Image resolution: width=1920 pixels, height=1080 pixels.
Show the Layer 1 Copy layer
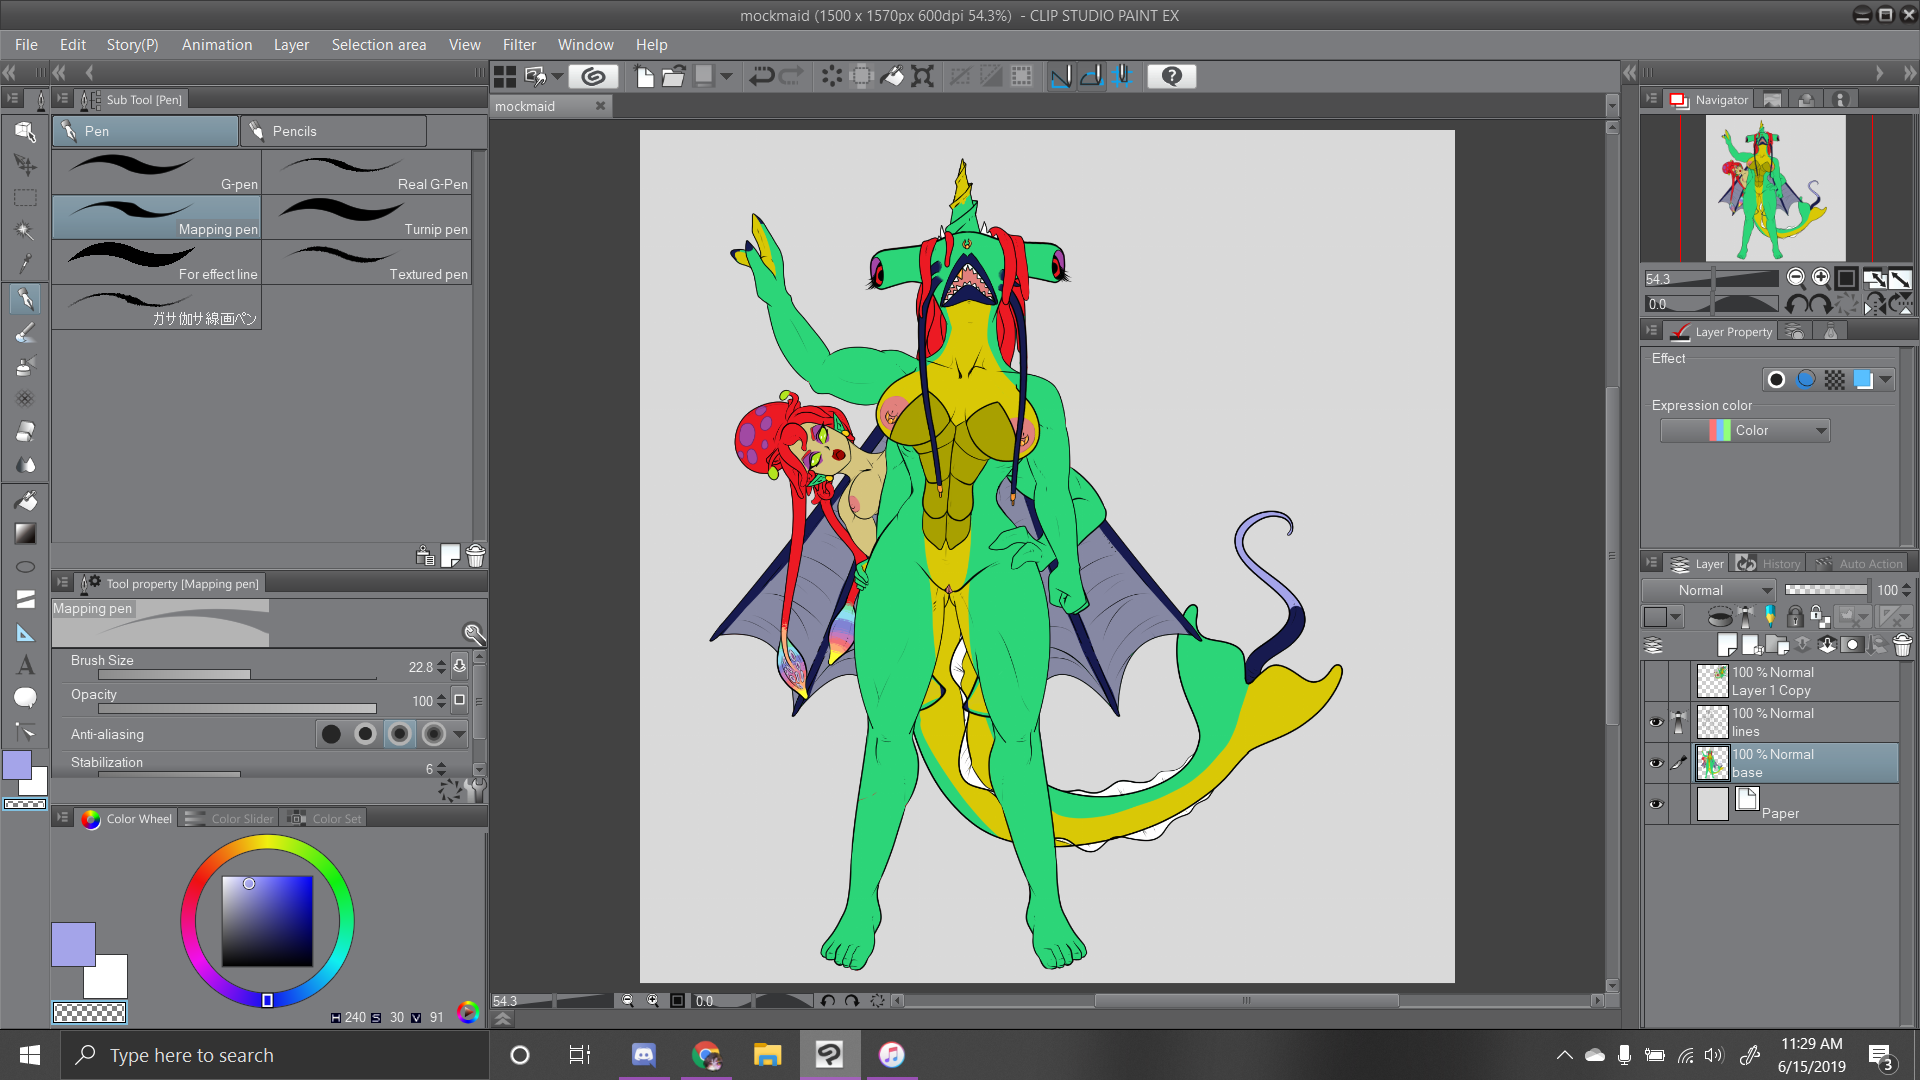[1656, 681]
